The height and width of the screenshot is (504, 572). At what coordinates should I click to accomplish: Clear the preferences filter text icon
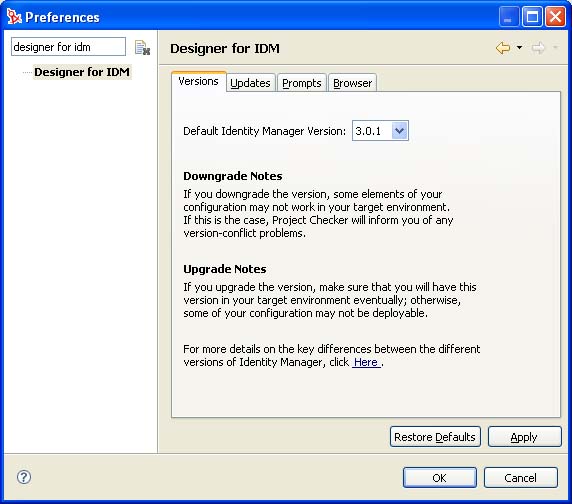(142, 48)
